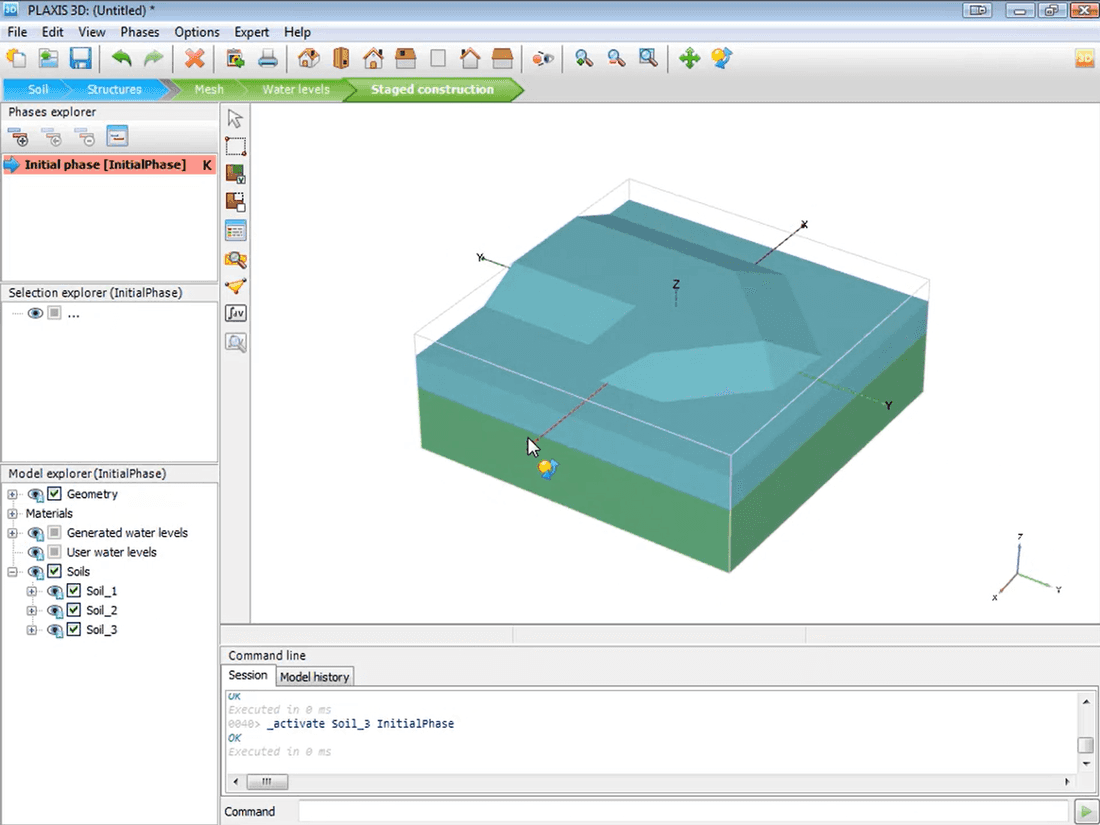Collapse the Soils tree node

point(12,572)
